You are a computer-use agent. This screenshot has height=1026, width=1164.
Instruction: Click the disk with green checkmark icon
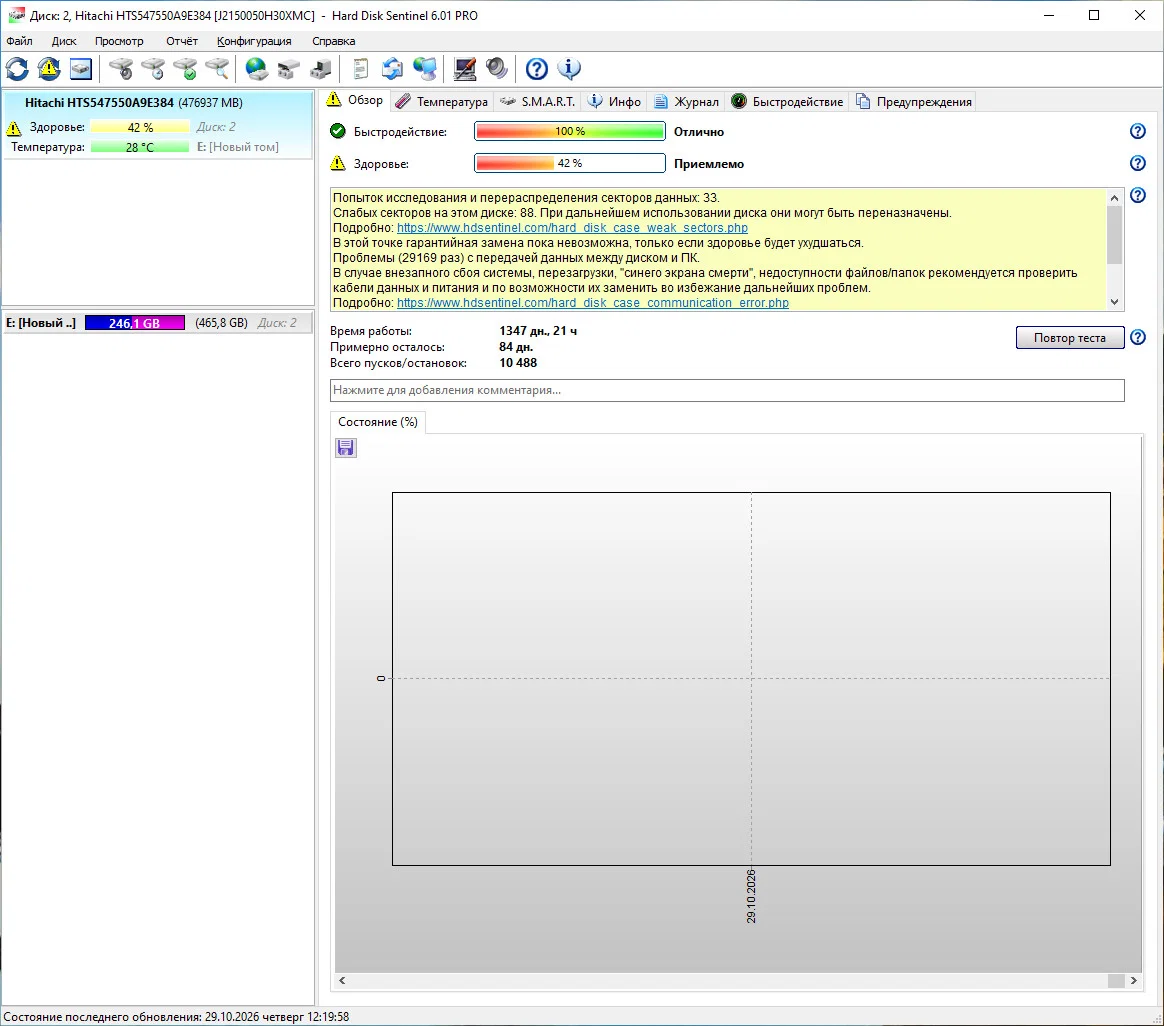pos(185,69)
